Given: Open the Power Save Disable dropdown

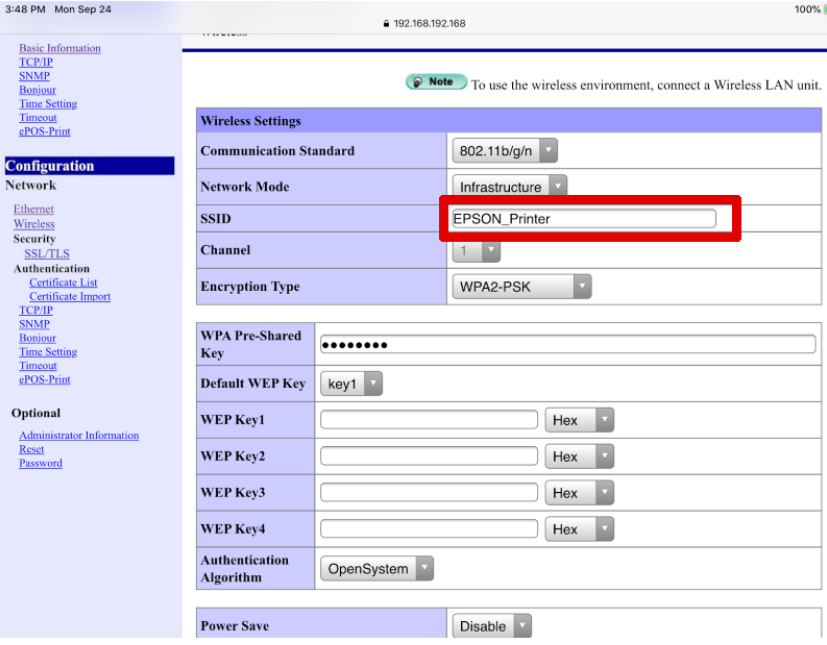Looking at the screenshot, I should pyautogui.click(x=492, y=626).
